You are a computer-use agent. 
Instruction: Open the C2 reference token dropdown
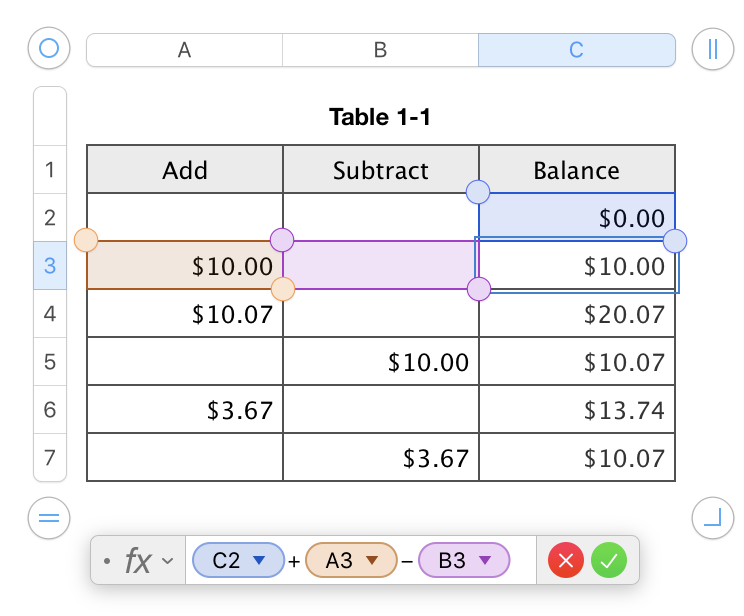tap(260, 561)
